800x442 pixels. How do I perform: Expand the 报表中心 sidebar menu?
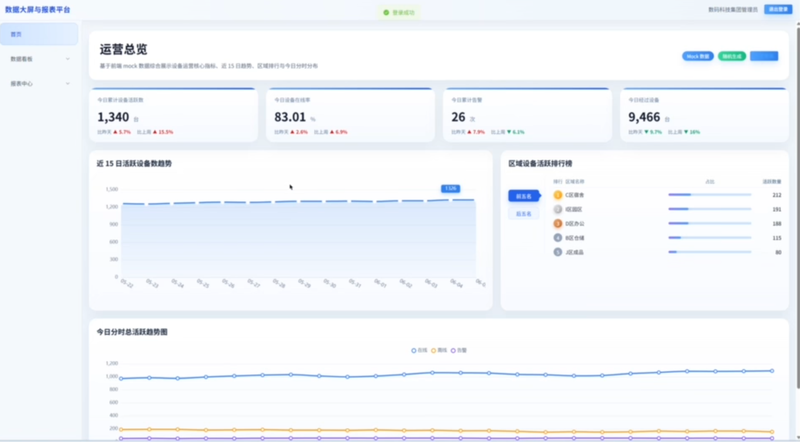pos(39,83)
